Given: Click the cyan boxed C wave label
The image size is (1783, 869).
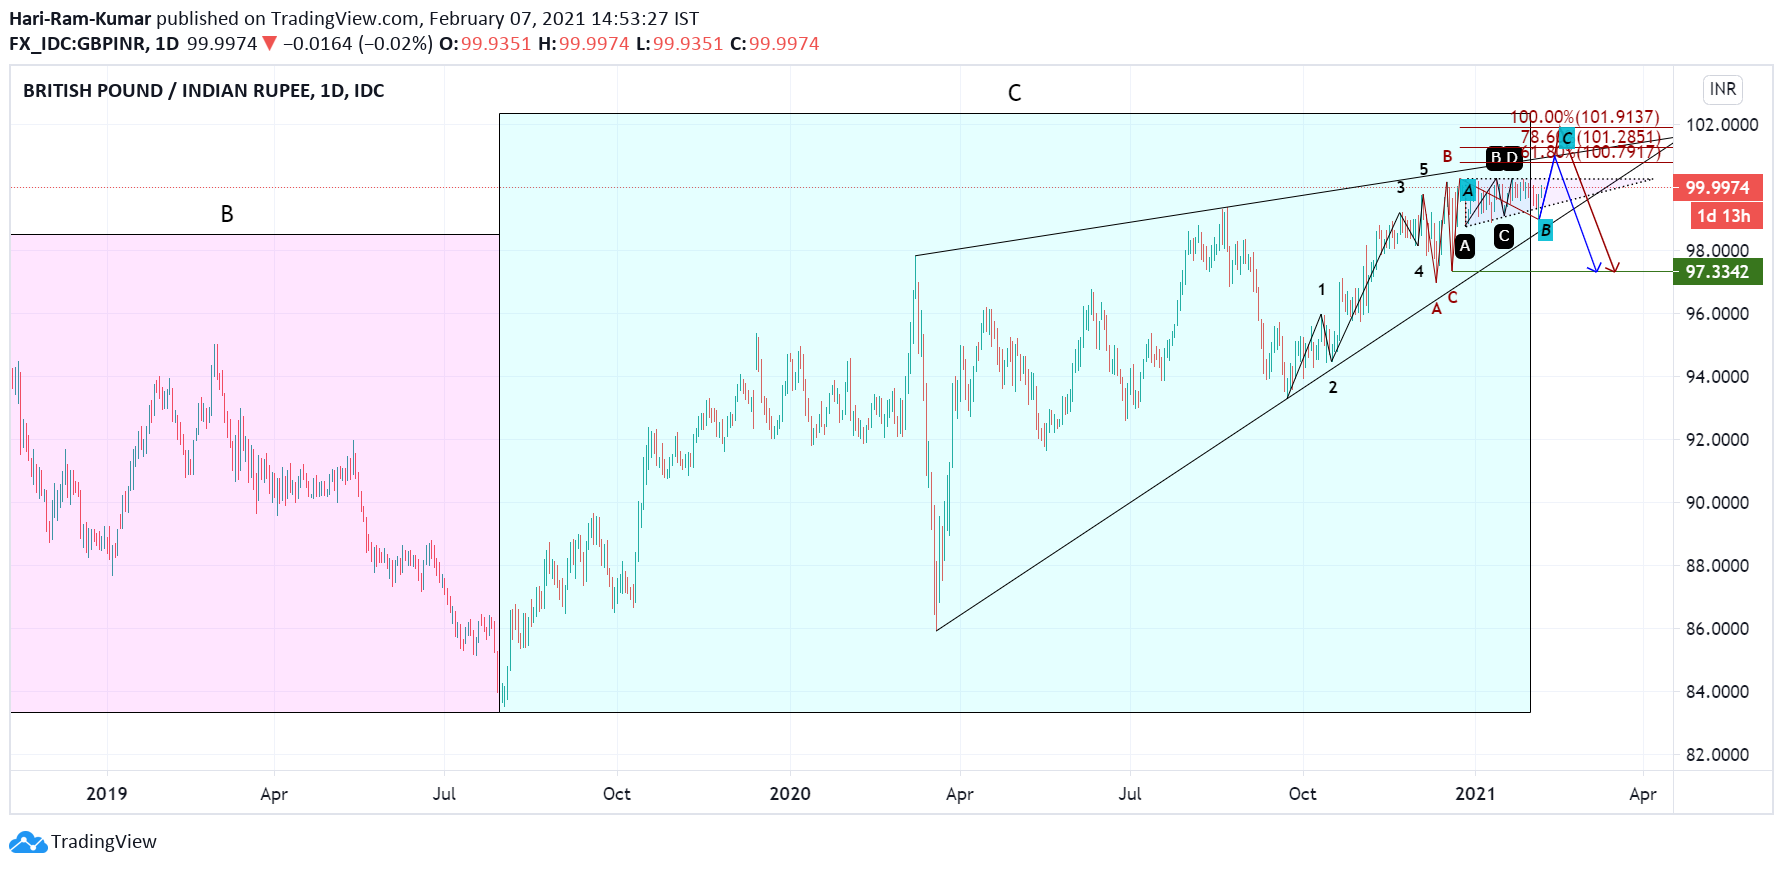Looking at the screenshot, I should click(1567, 138).
